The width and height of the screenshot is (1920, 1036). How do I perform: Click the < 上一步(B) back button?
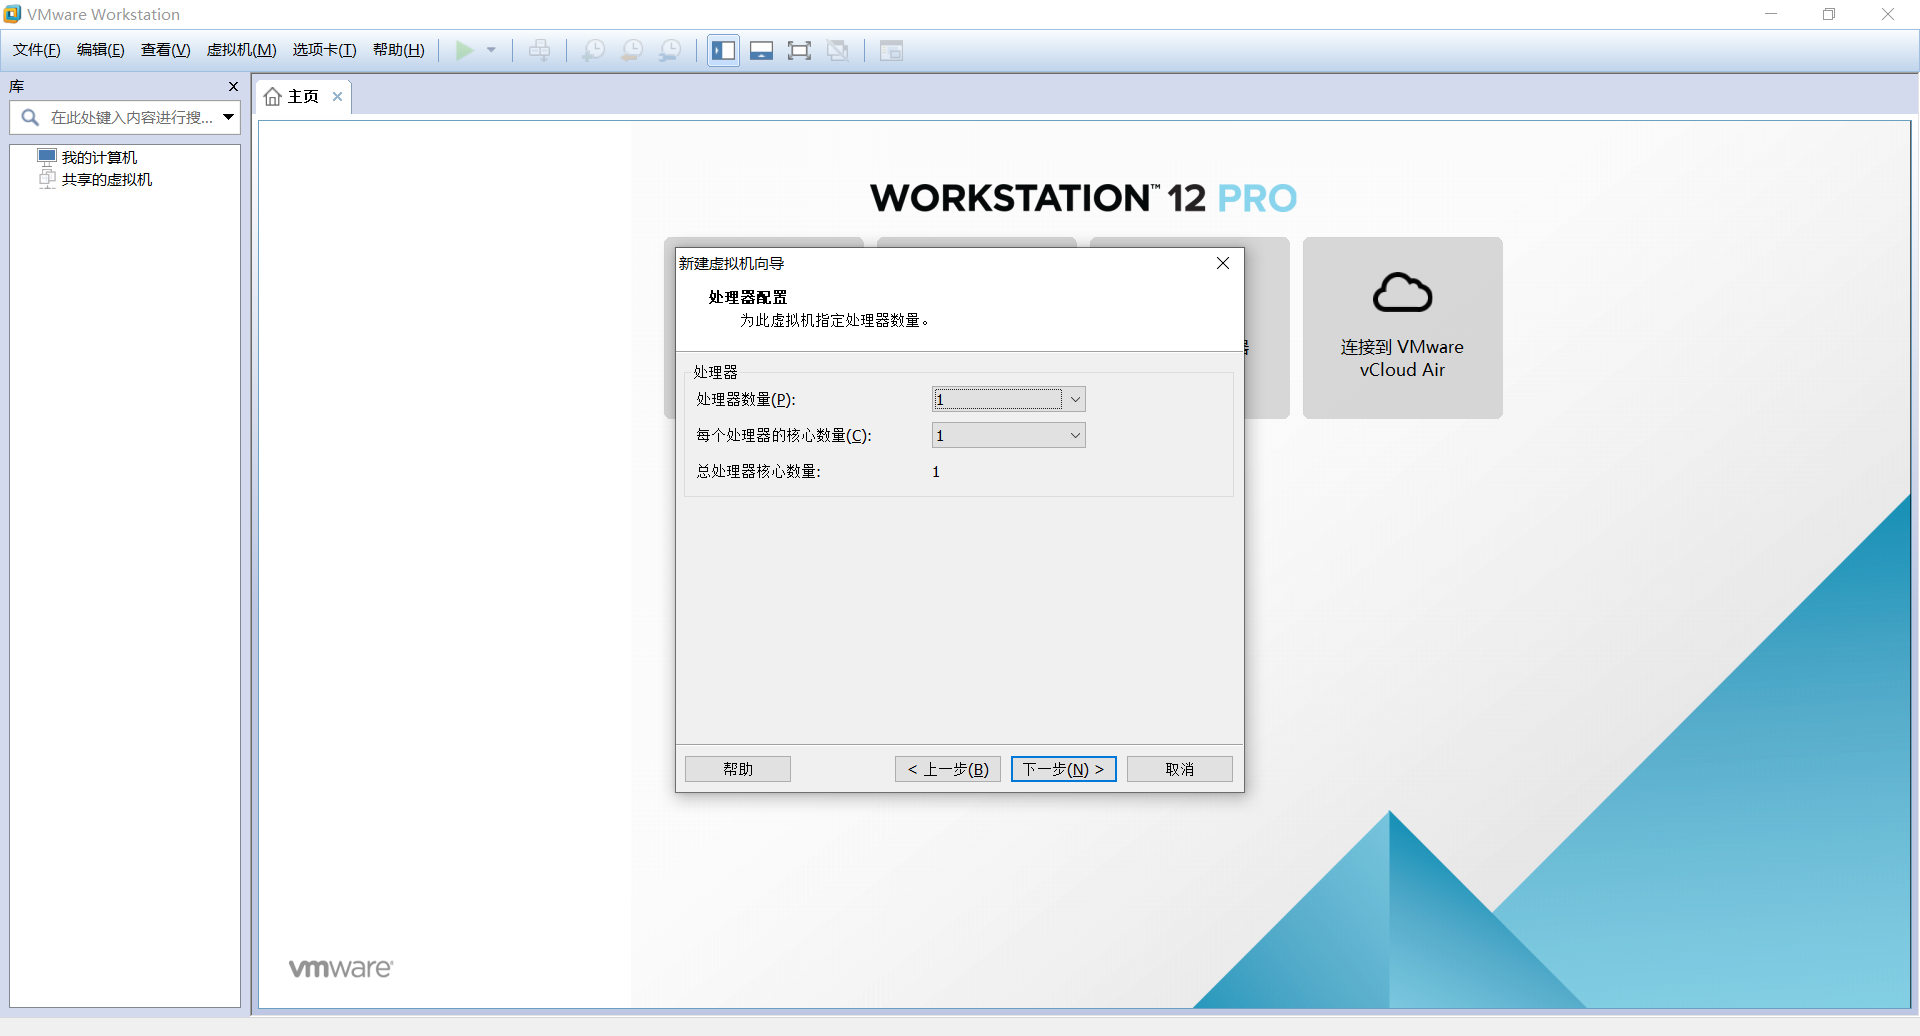948,769
